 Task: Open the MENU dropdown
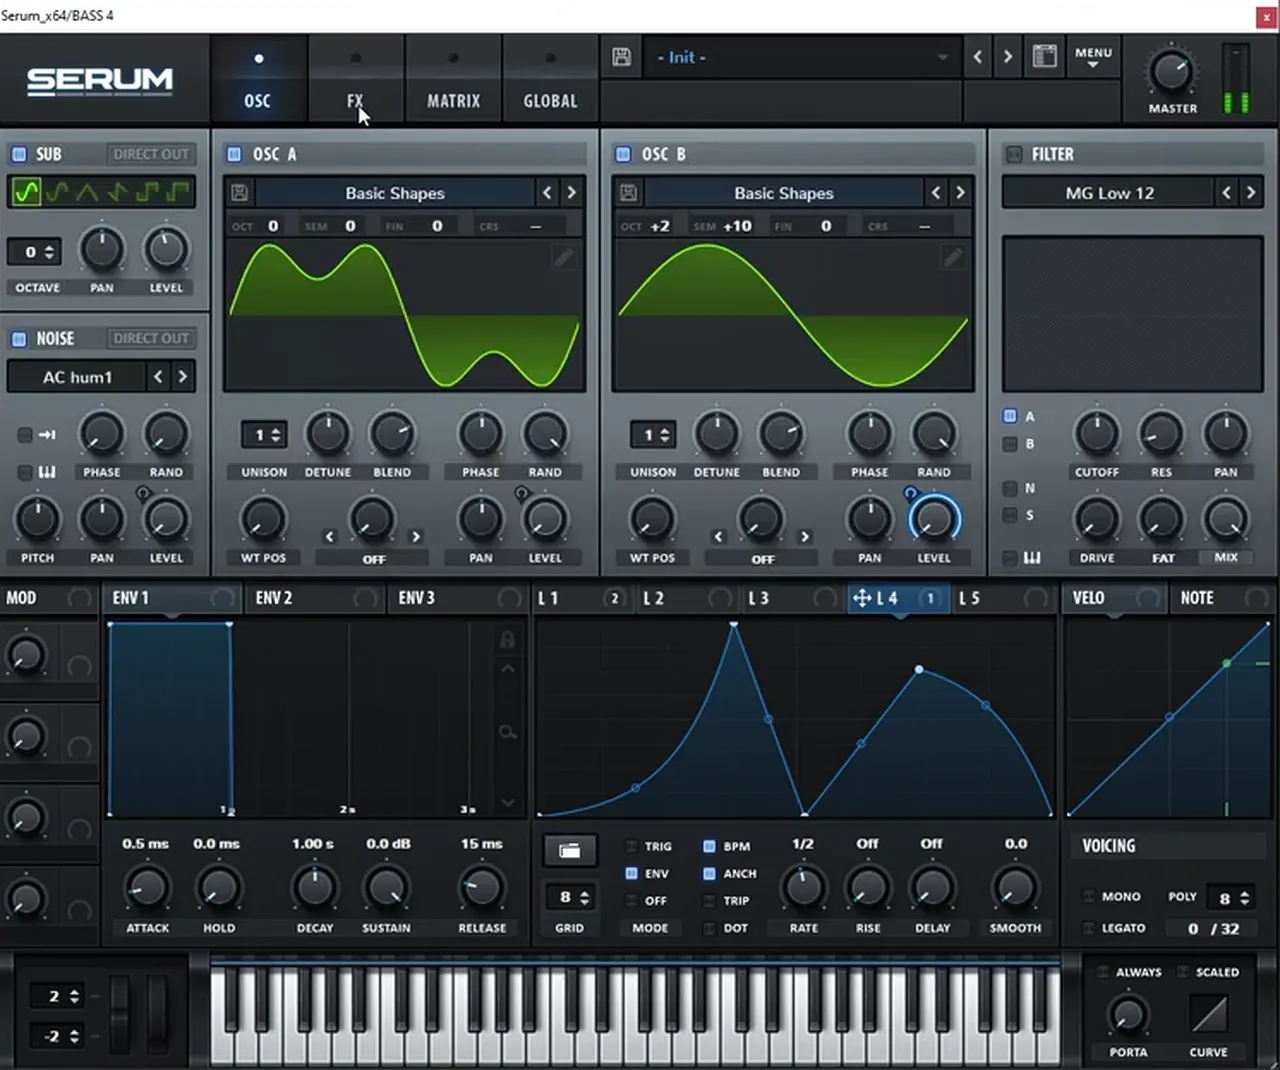click(1093, 57)
